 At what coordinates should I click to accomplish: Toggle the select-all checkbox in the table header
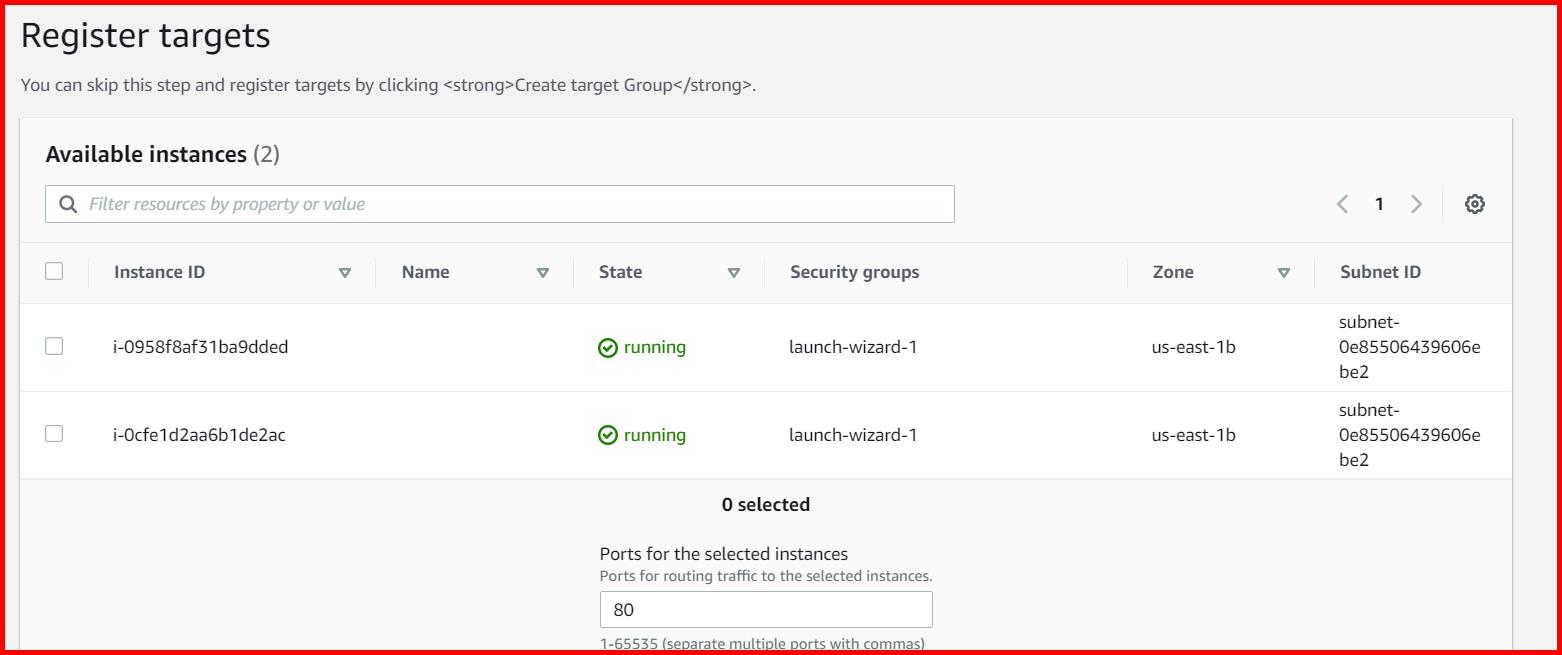55,271
